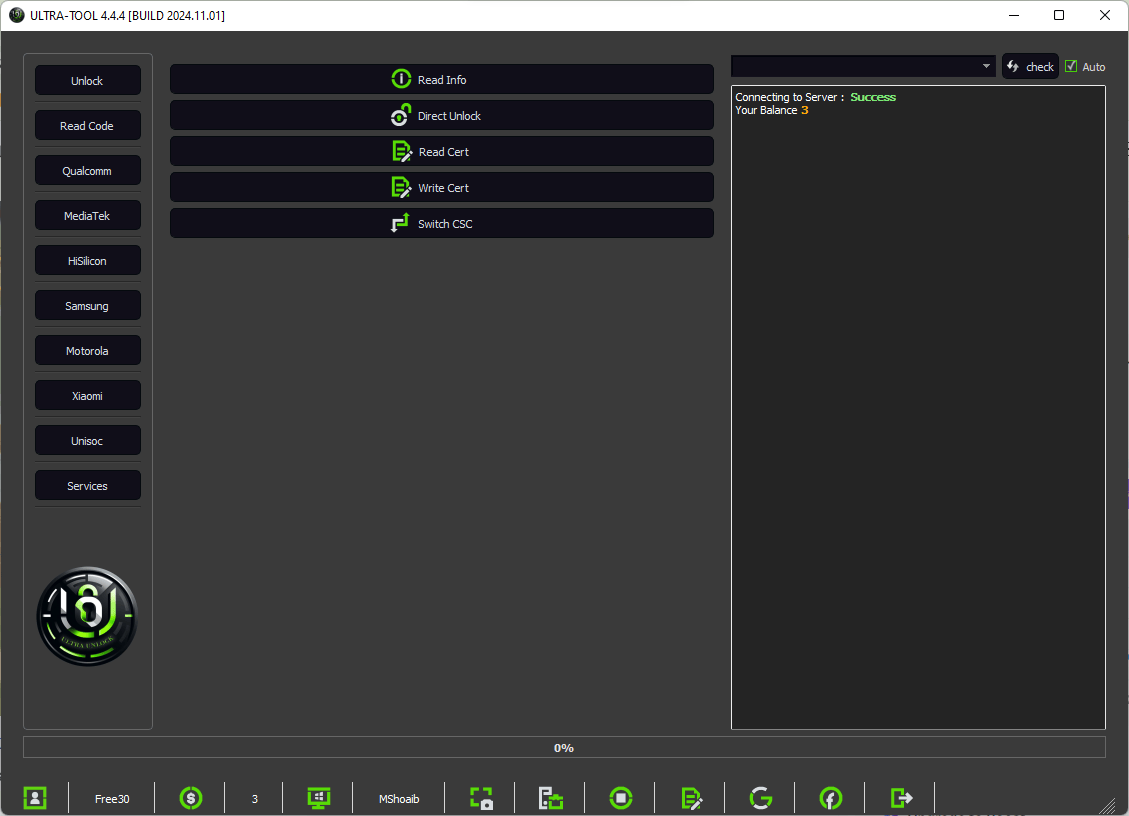Click the Switch CSC arrows icon
This screenshot has width=1129, height=816.
click(x=400, y=223)
